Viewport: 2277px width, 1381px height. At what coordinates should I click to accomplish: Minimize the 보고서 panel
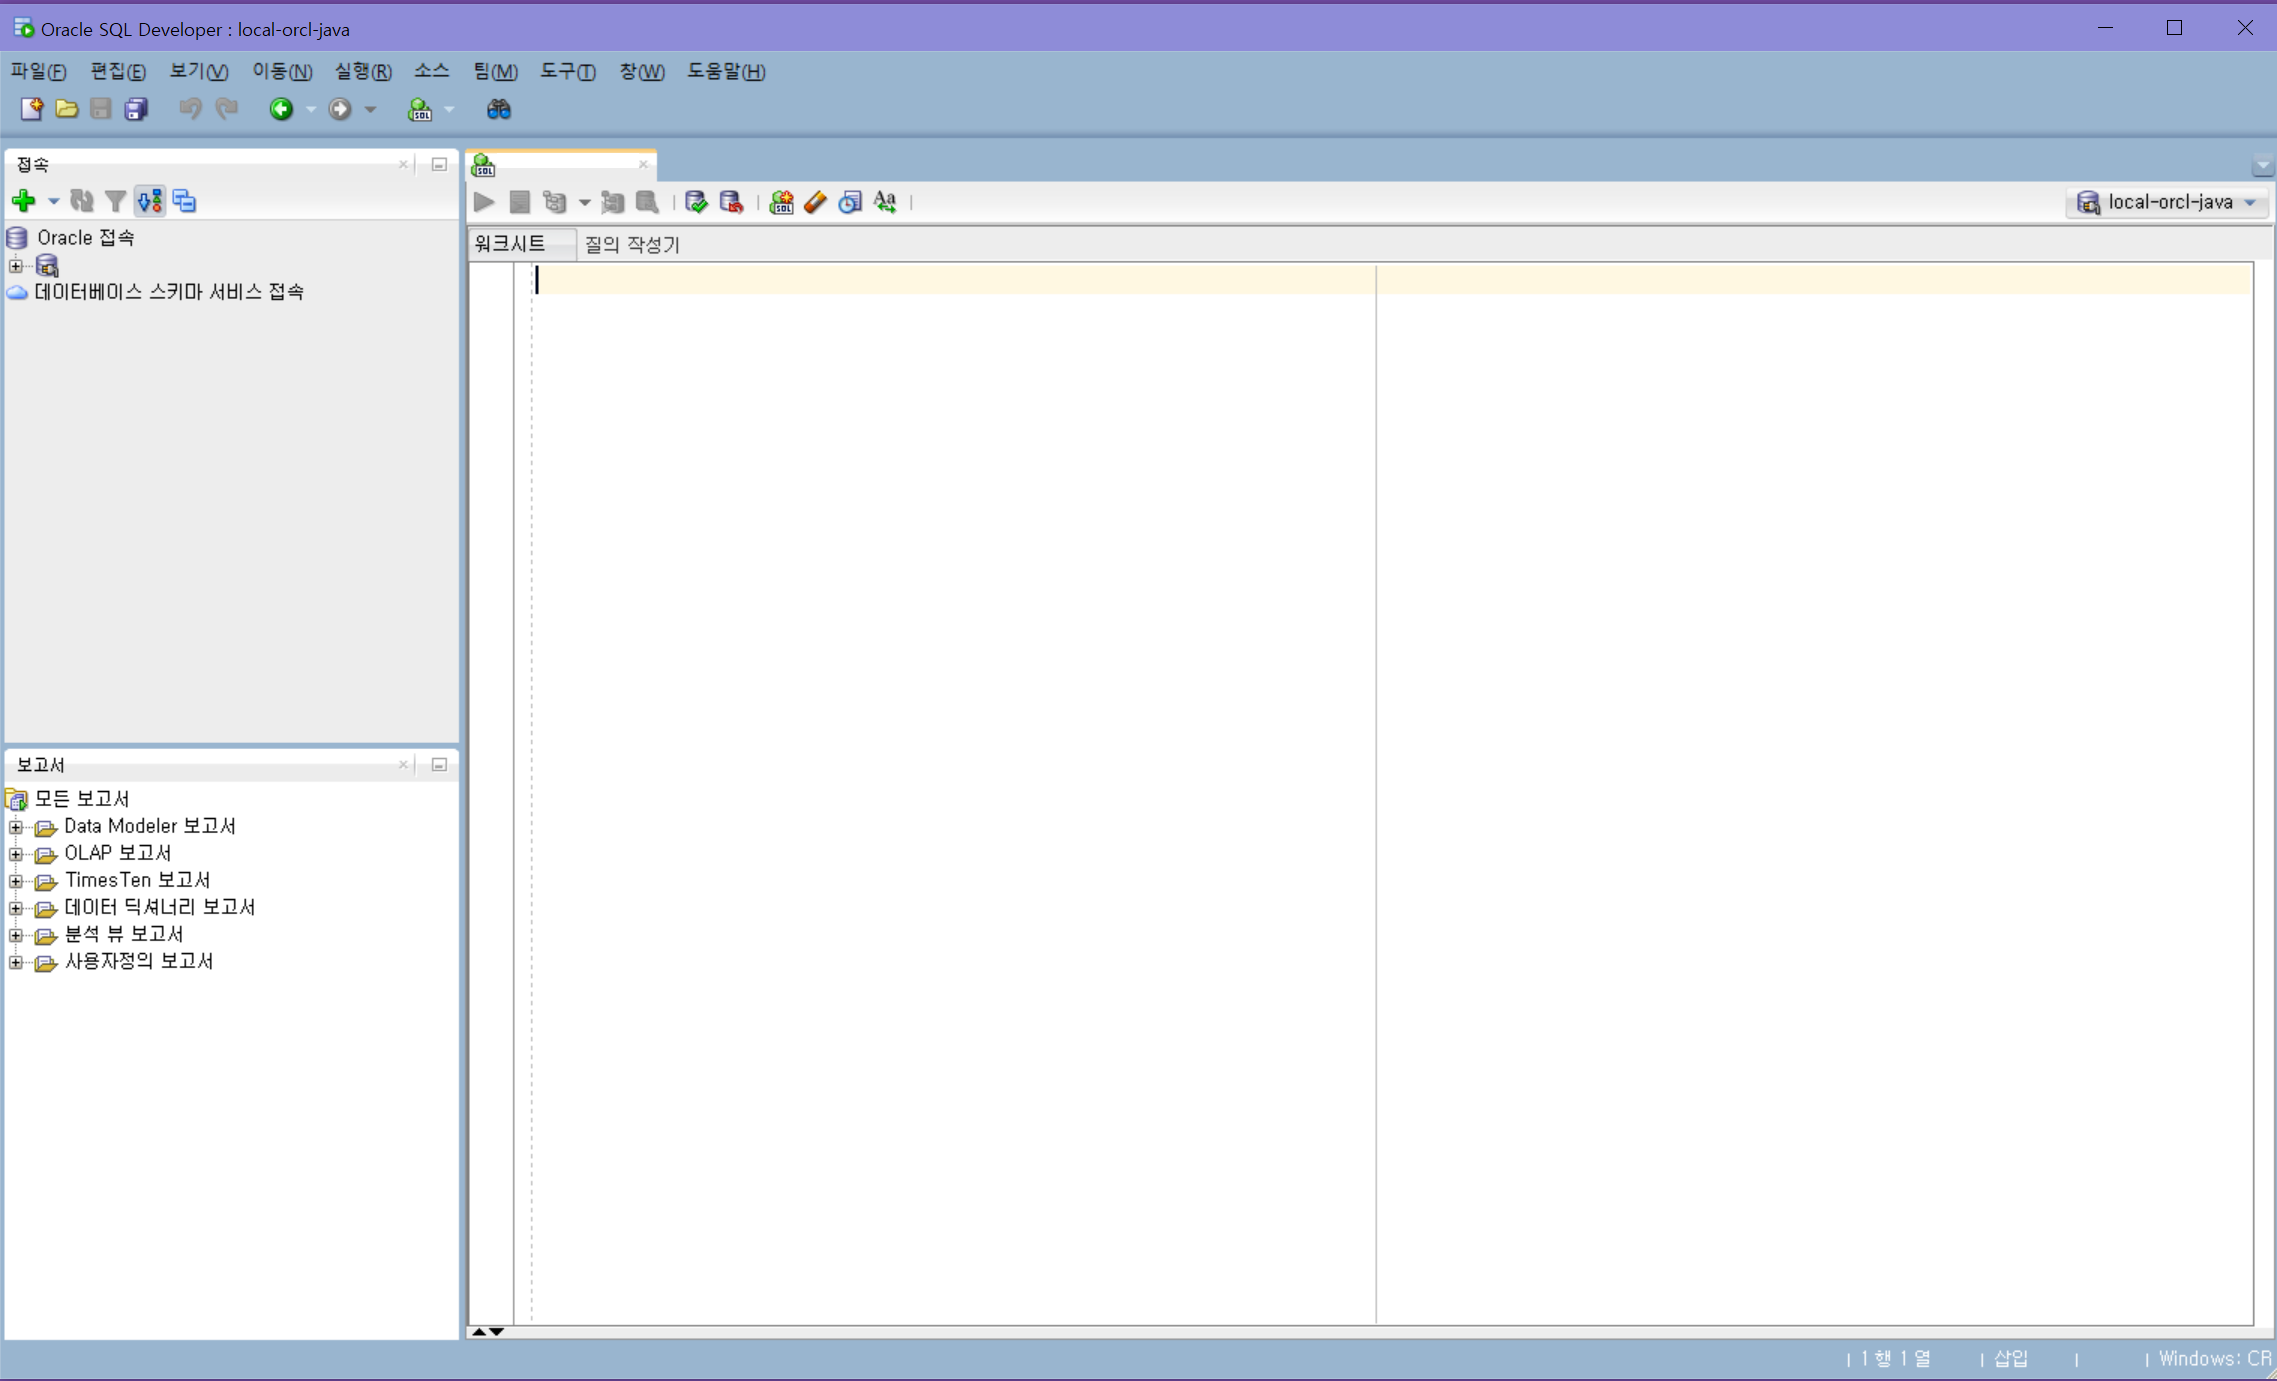[x=439, y=764]
